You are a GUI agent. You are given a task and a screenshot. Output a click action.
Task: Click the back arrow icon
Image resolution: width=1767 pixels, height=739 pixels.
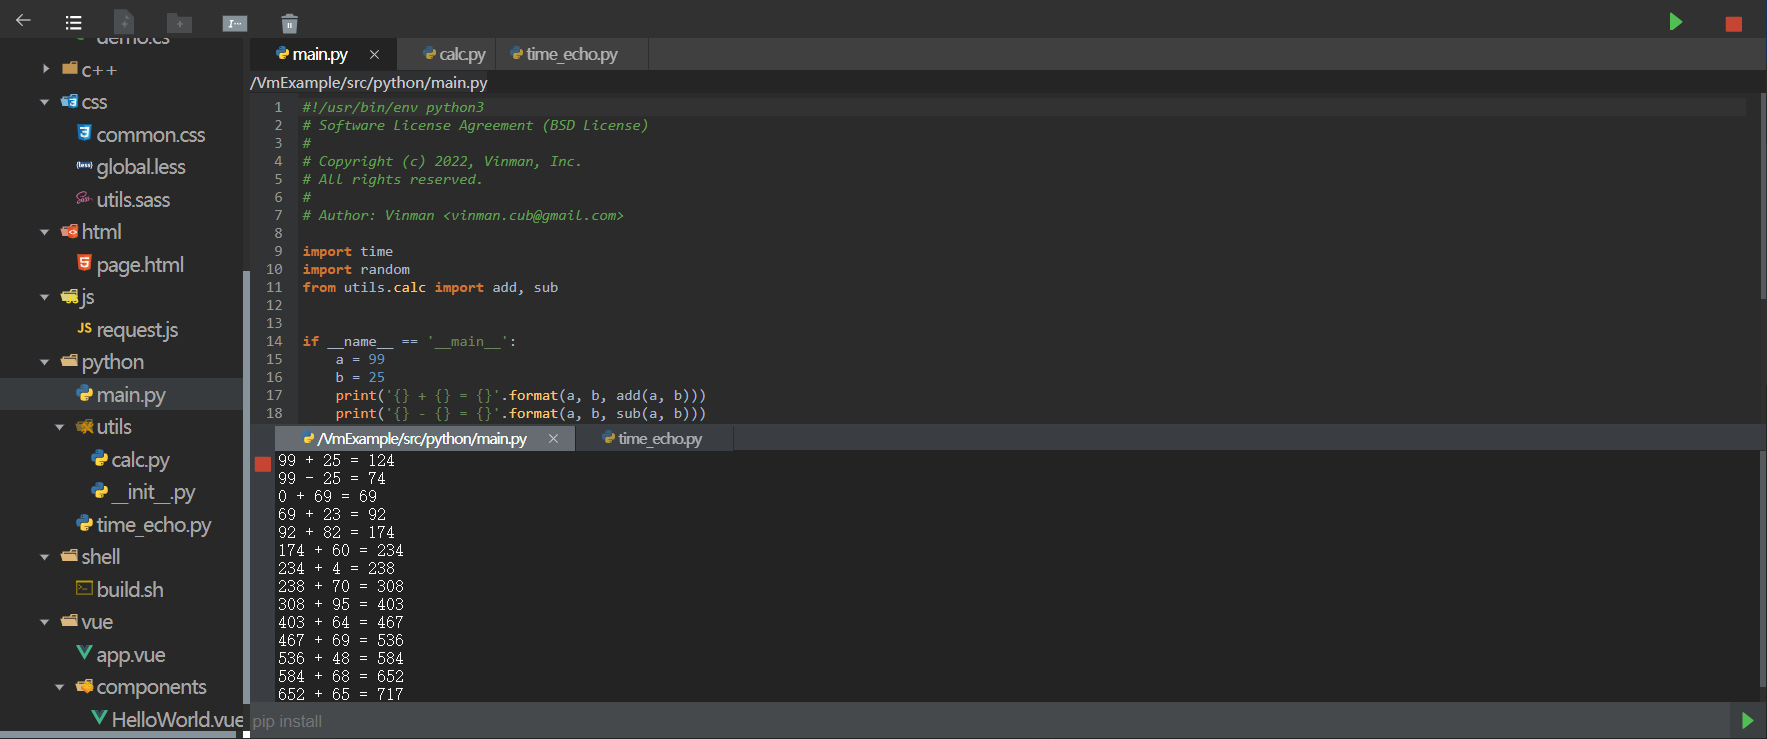click(x=23, y=21)
